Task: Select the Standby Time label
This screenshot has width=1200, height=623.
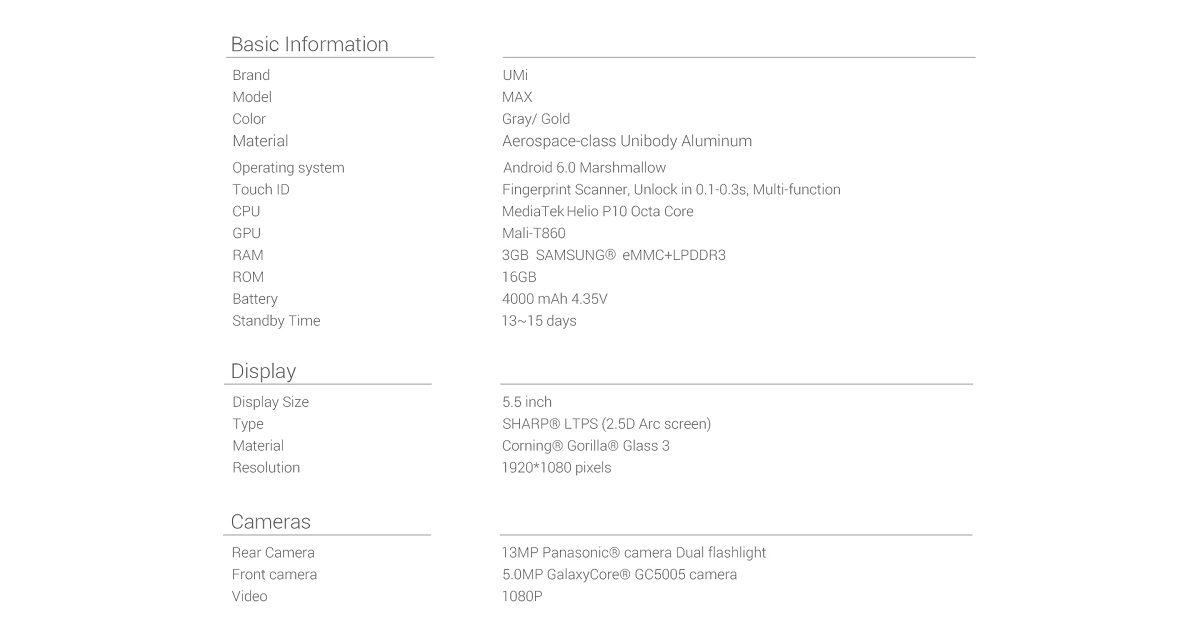Action: click(276, 321)
